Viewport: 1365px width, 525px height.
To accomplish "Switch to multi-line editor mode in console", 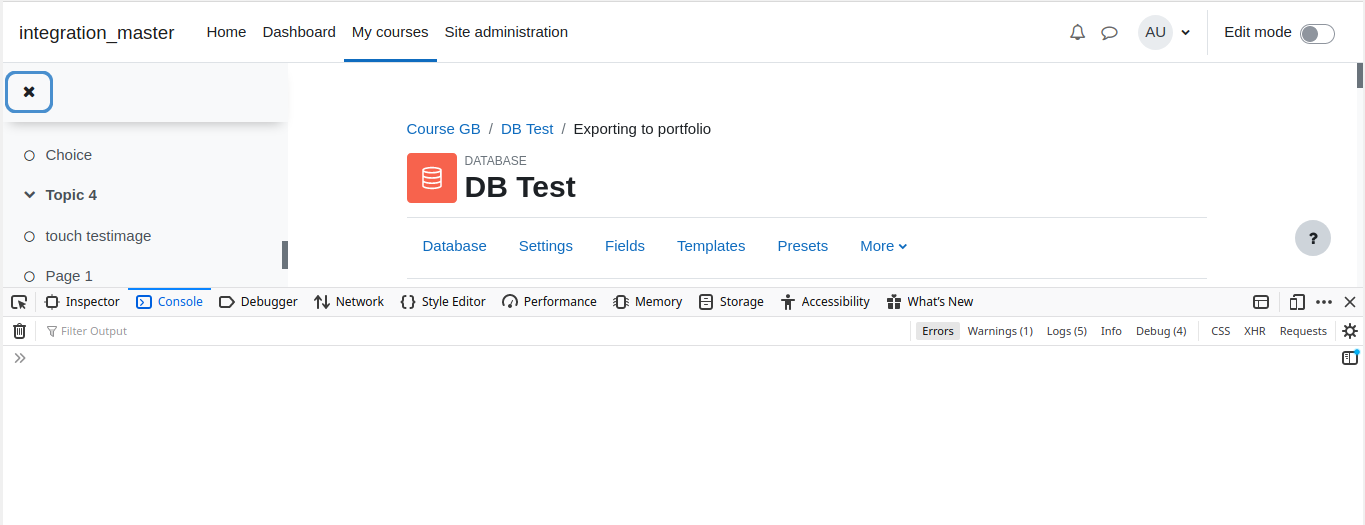I will [x=1350, y=358].
